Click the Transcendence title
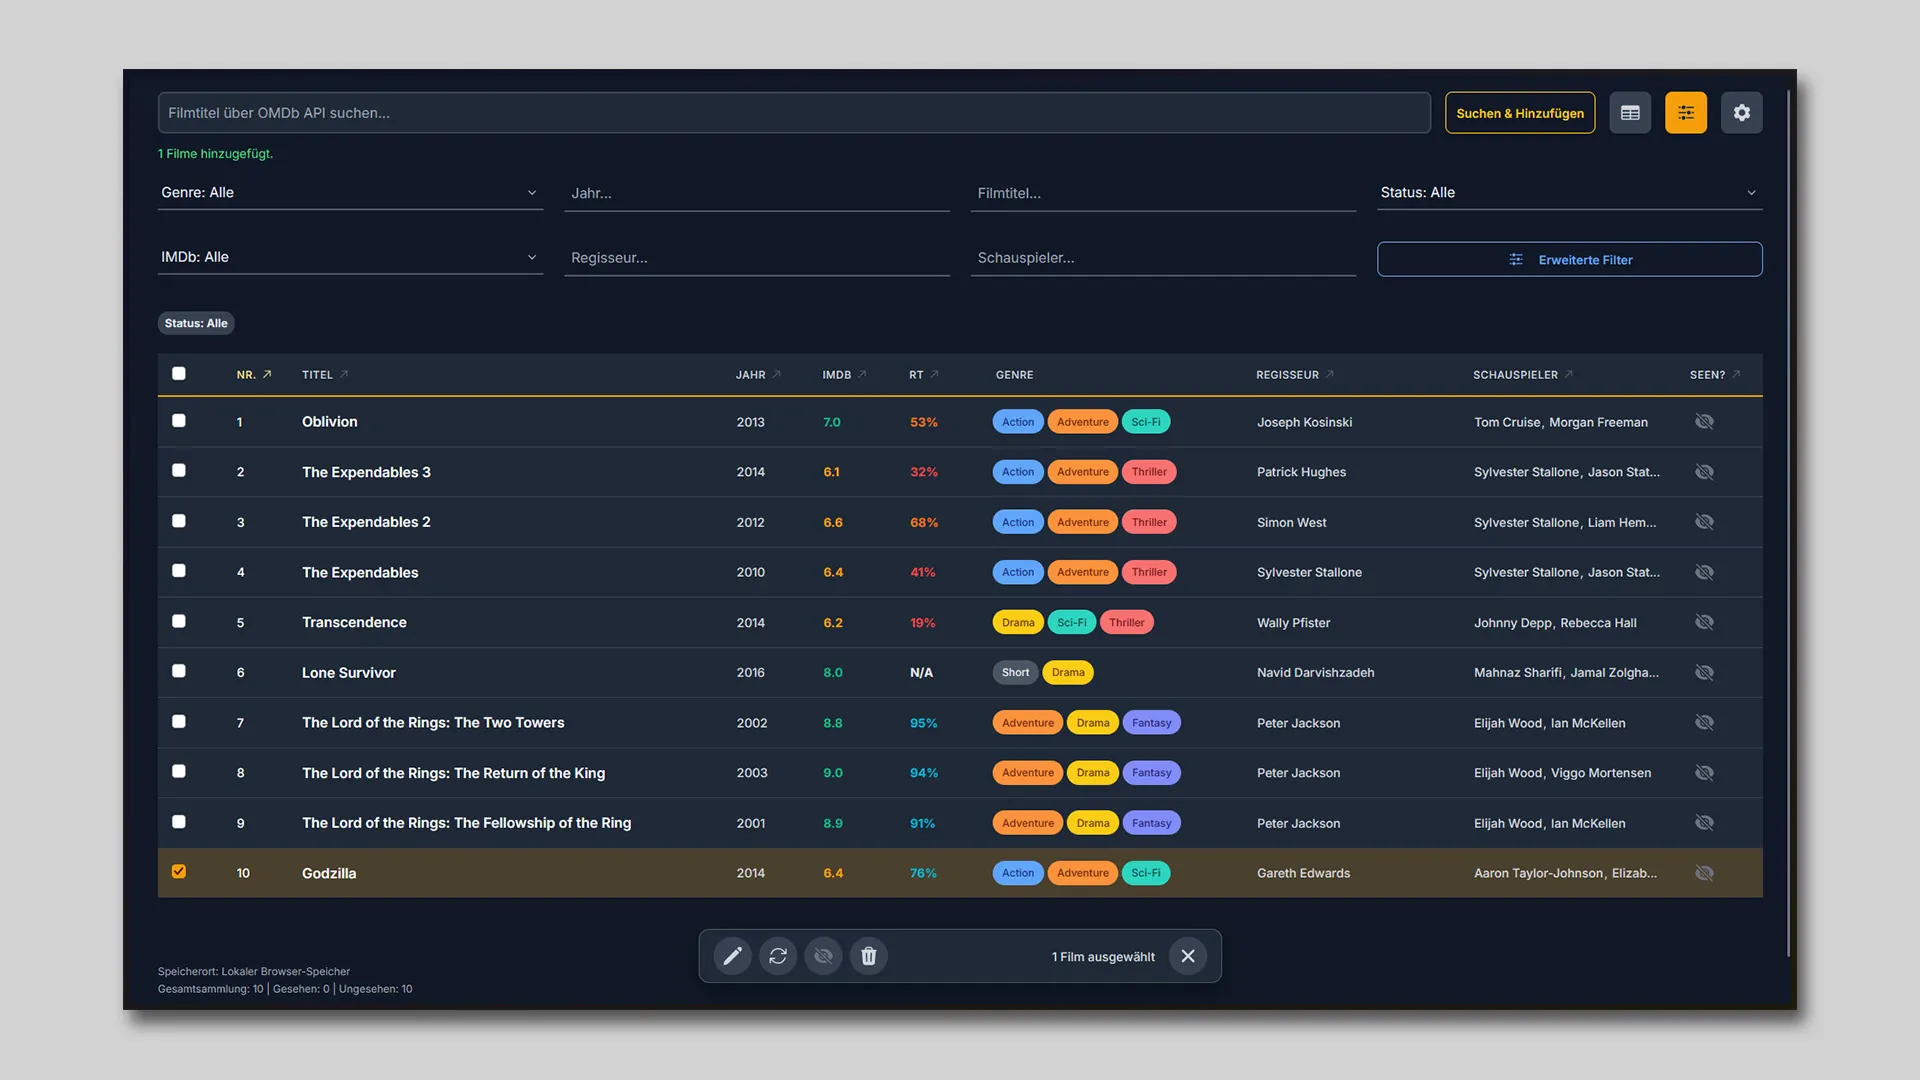Image resolution: width=1920 pixels, height=1080 pixels. point(354,622)
